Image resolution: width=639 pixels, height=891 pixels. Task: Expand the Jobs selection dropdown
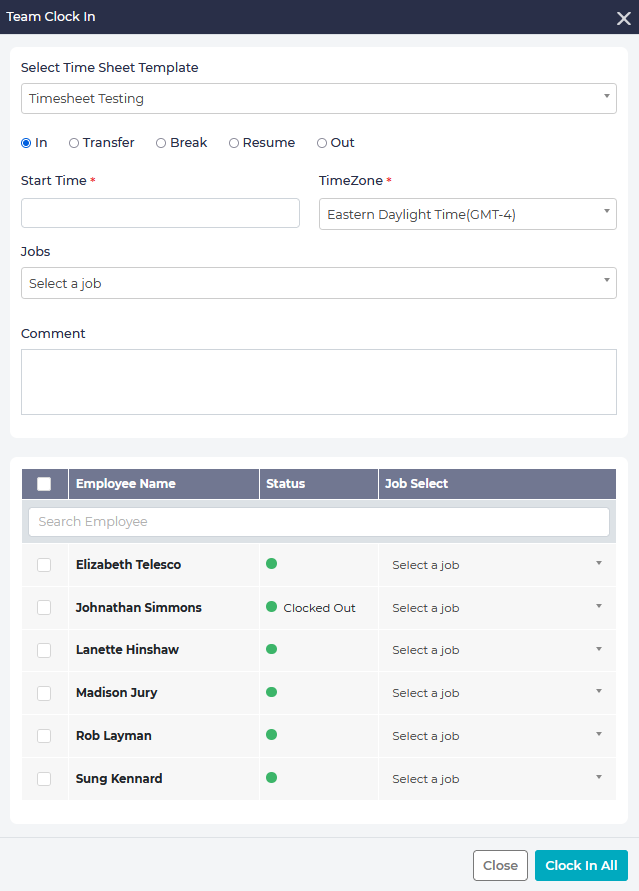(319, 283)
